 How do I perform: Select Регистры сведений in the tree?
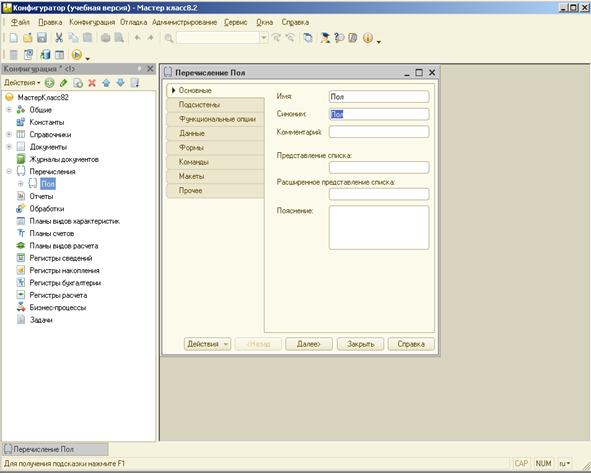click(x=61, y=258)
